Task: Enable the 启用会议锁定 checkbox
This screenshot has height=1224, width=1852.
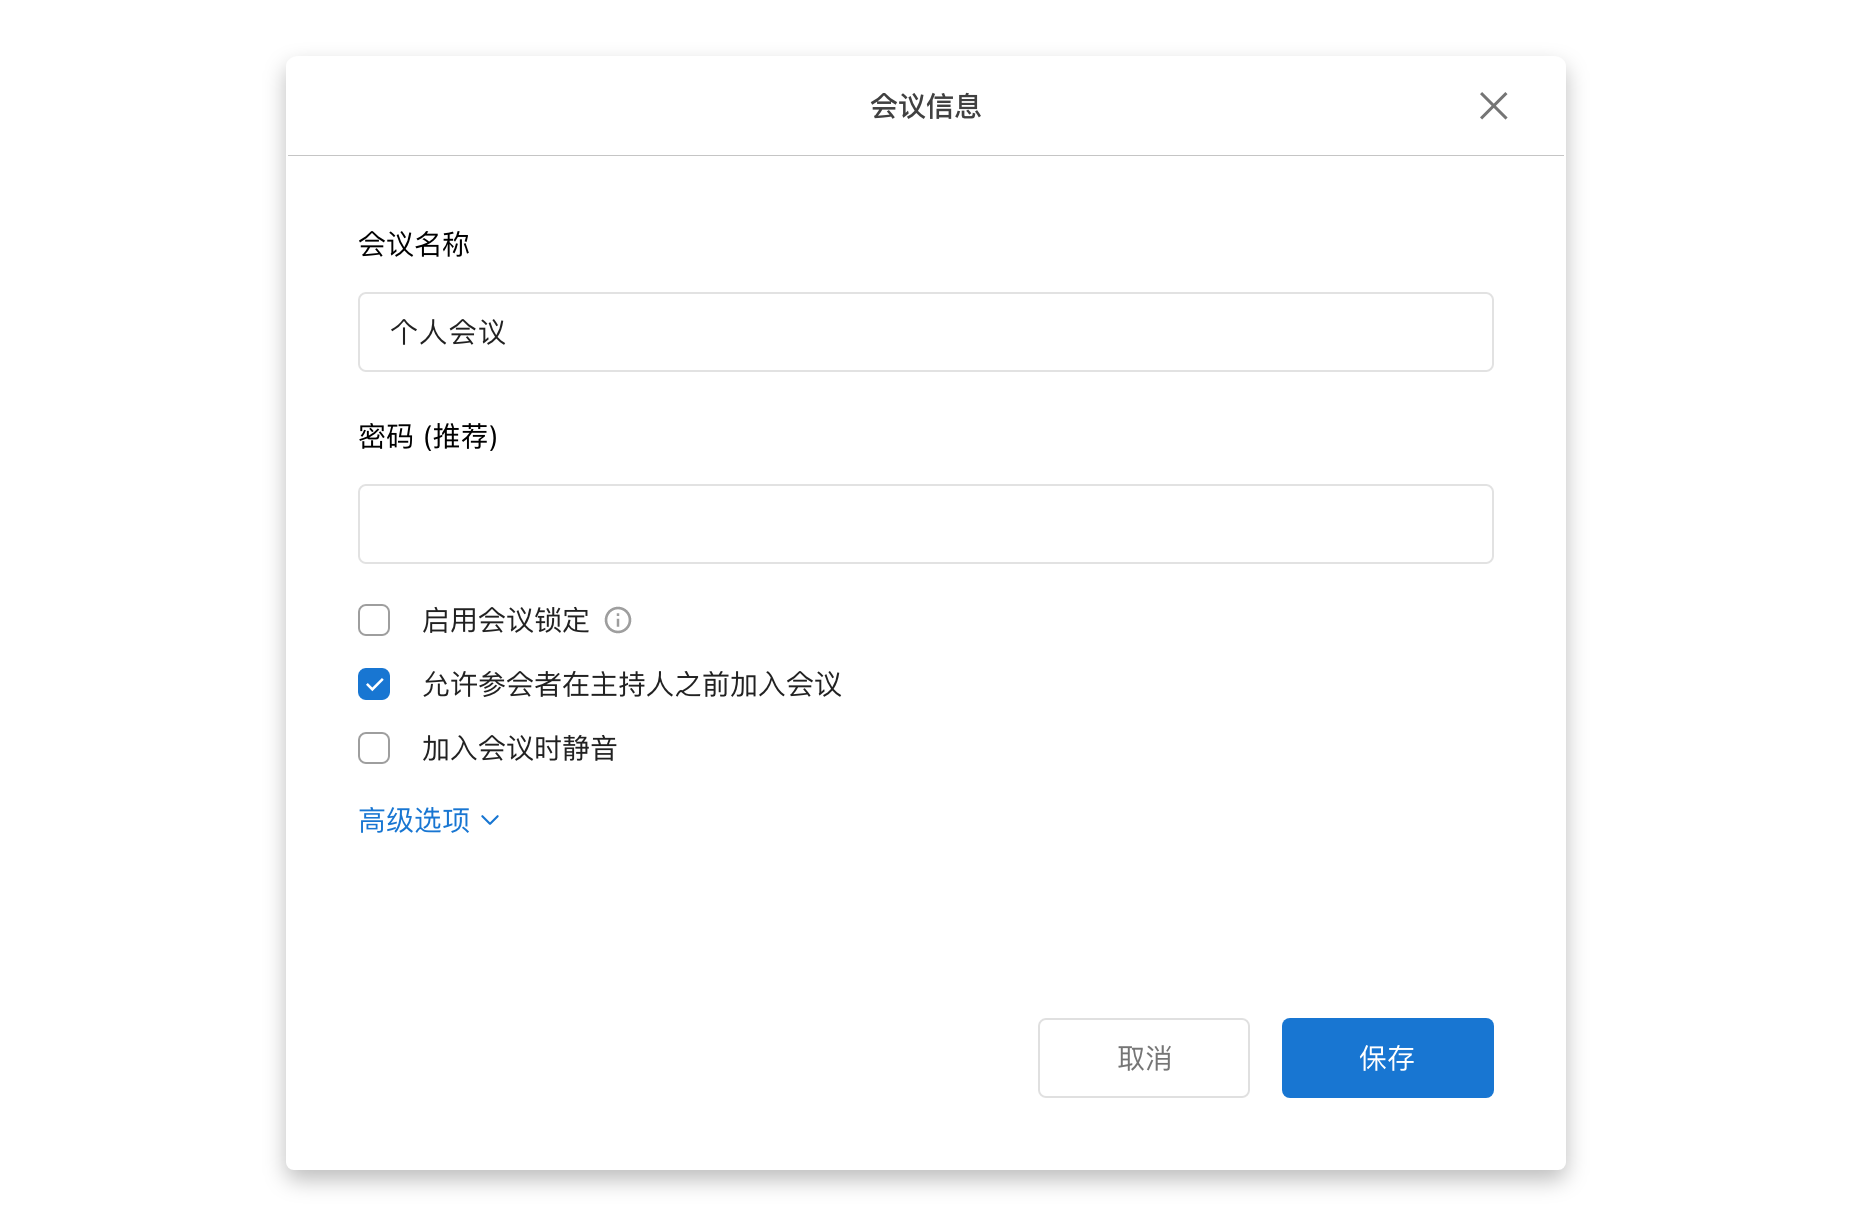Action: tap(374, 621)
